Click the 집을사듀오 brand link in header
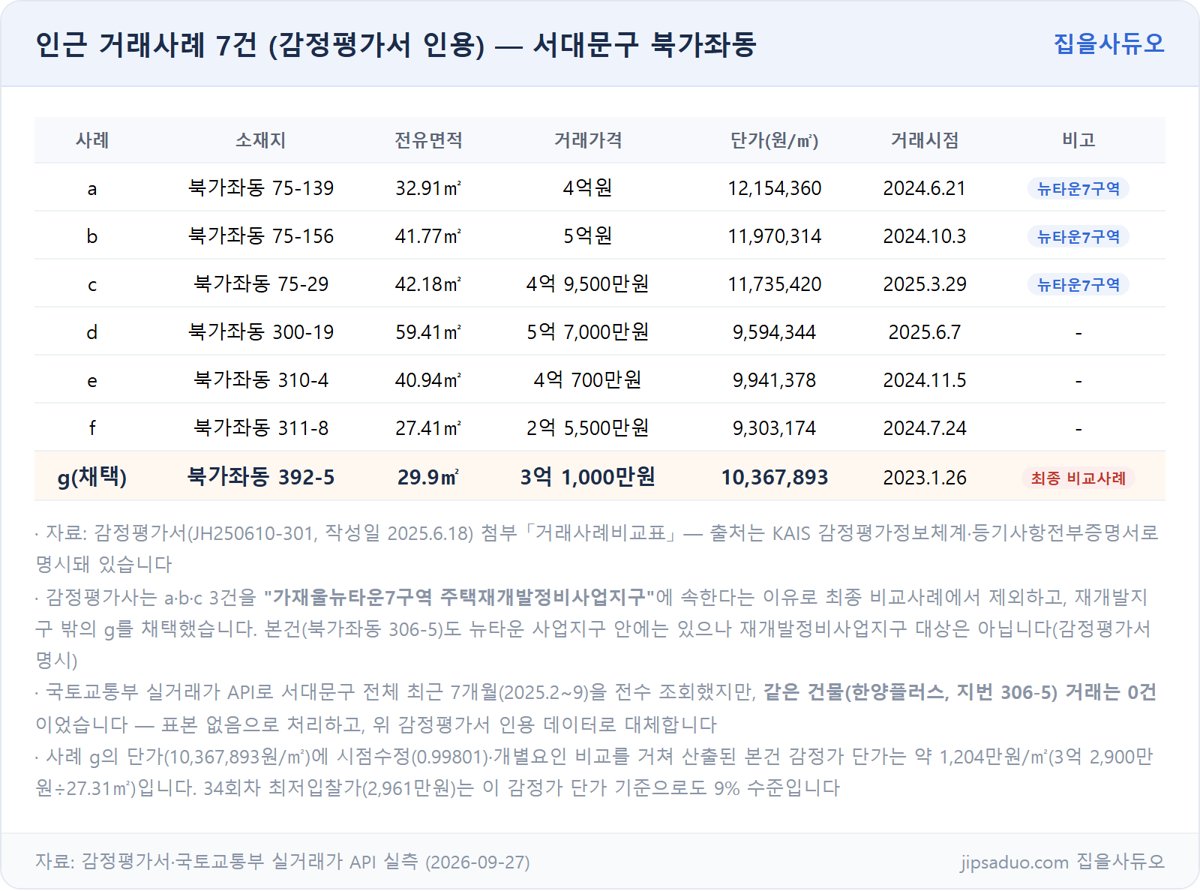 coord(1109,43)
